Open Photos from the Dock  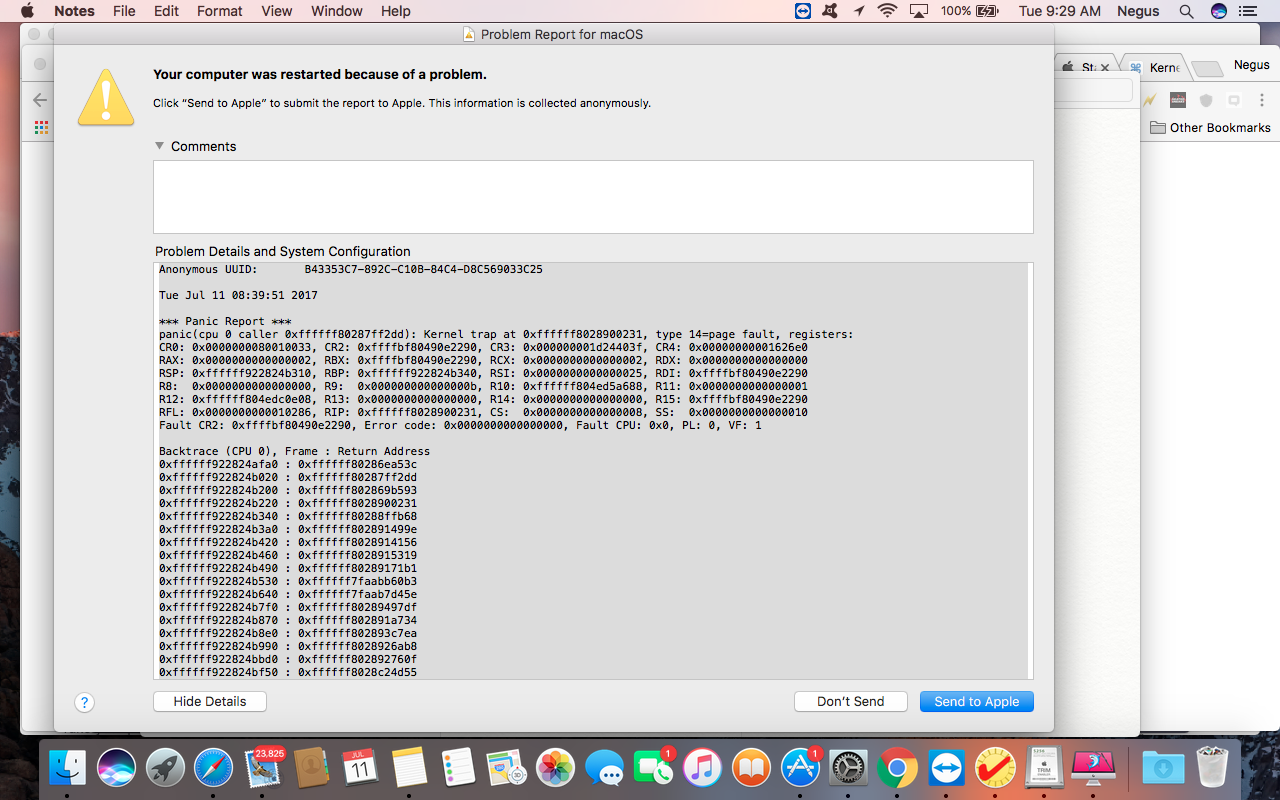pos(555,768)
